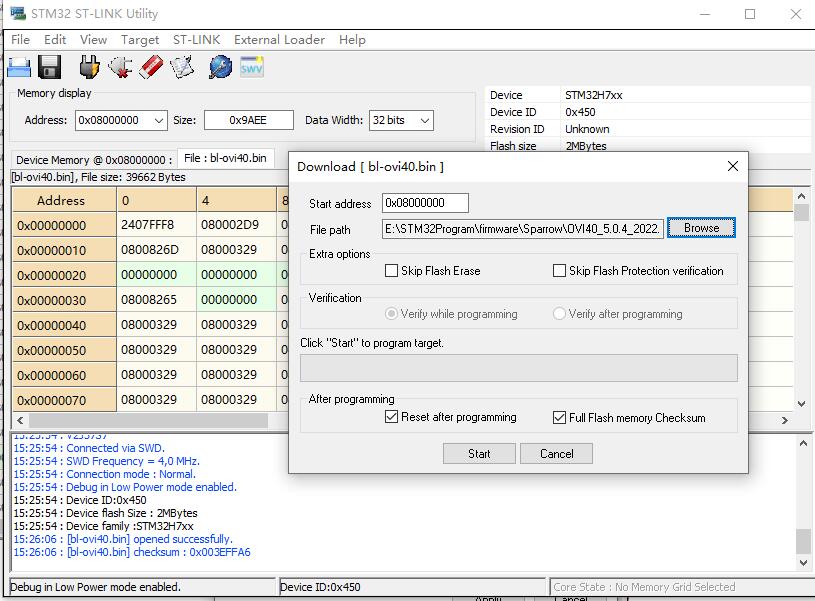Click memory grid scroll right arrow
This screenshot has height=601, width=815.
(785, 420)
